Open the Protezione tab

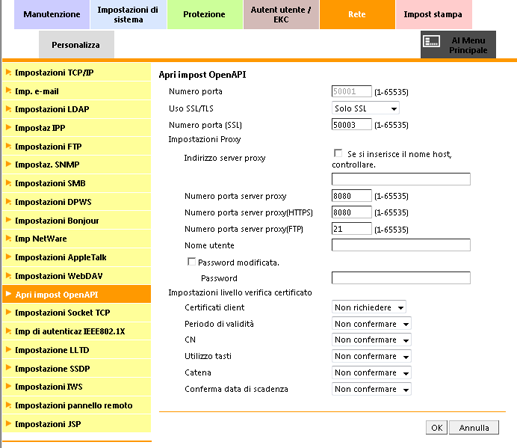pyautogui.click(x=204, y=14)
